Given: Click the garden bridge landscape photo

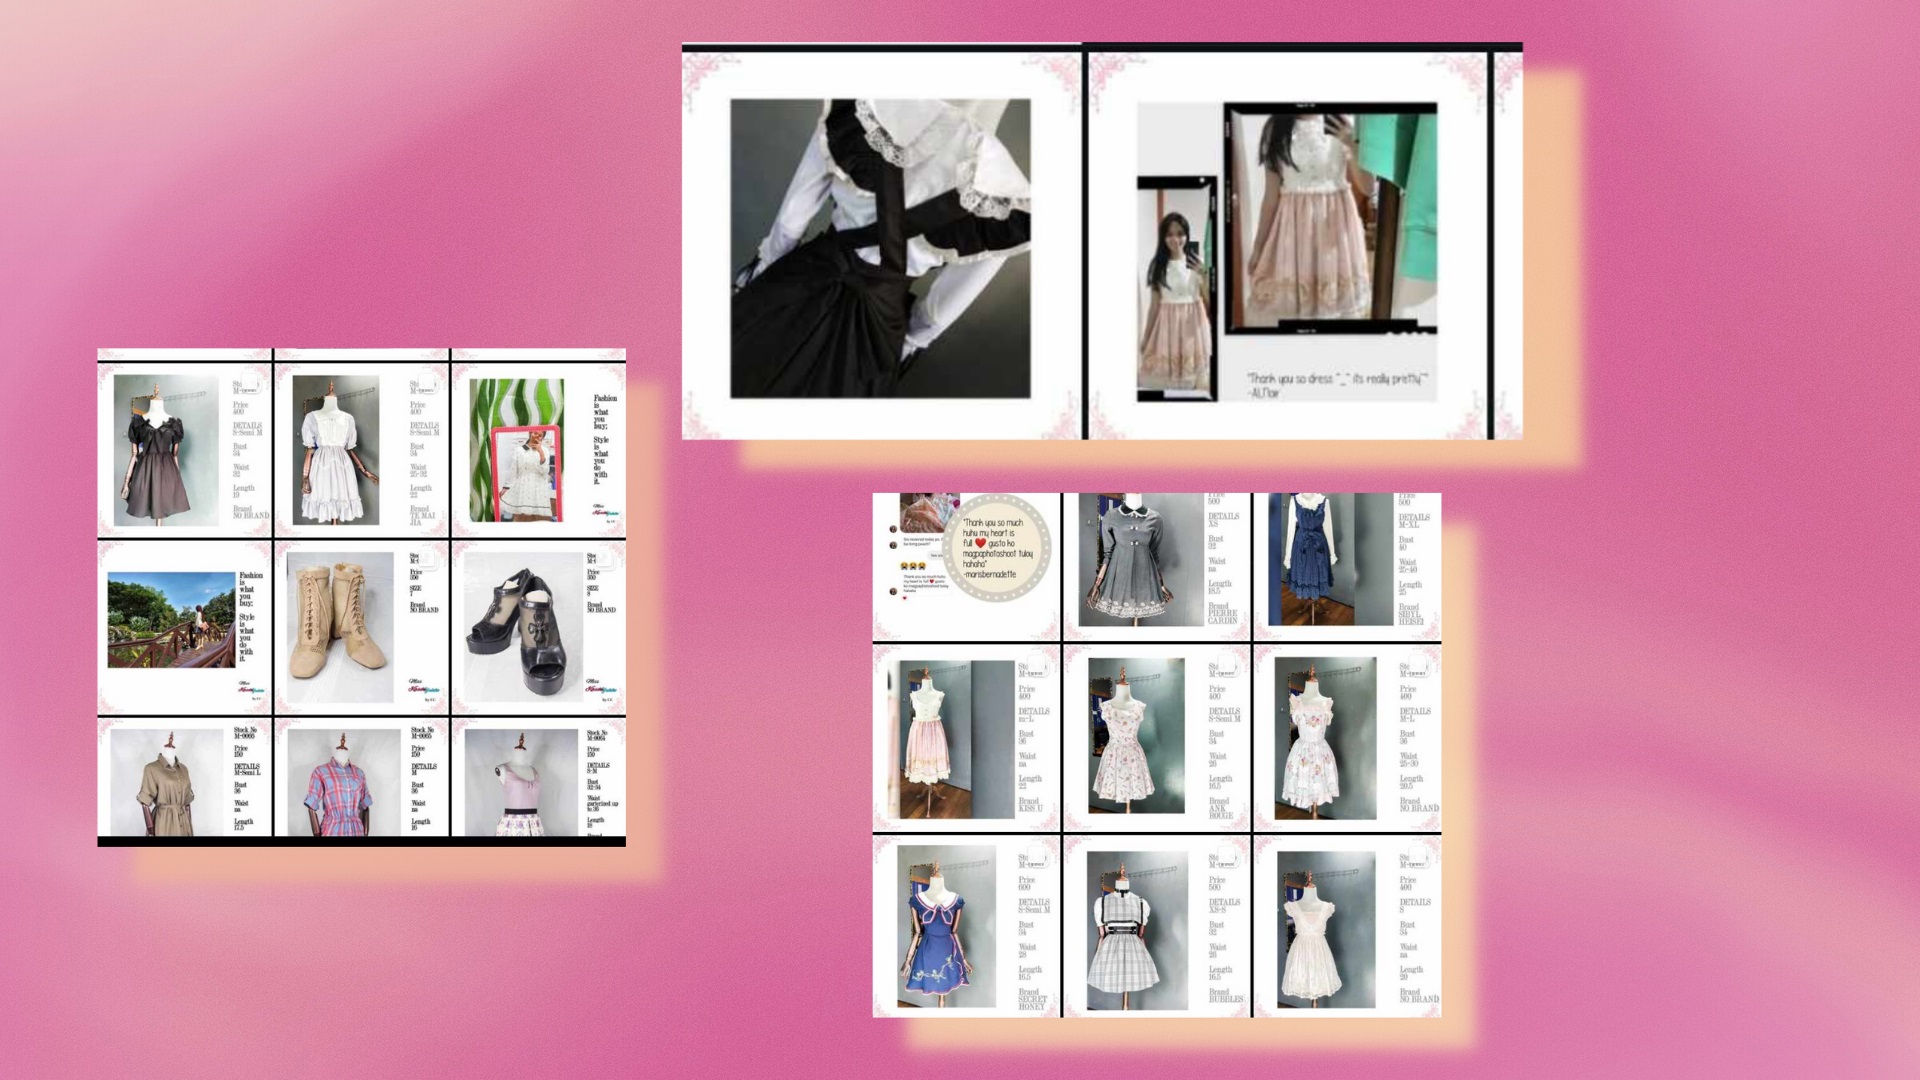Looking at the screenshot, I should click(171, 620).
